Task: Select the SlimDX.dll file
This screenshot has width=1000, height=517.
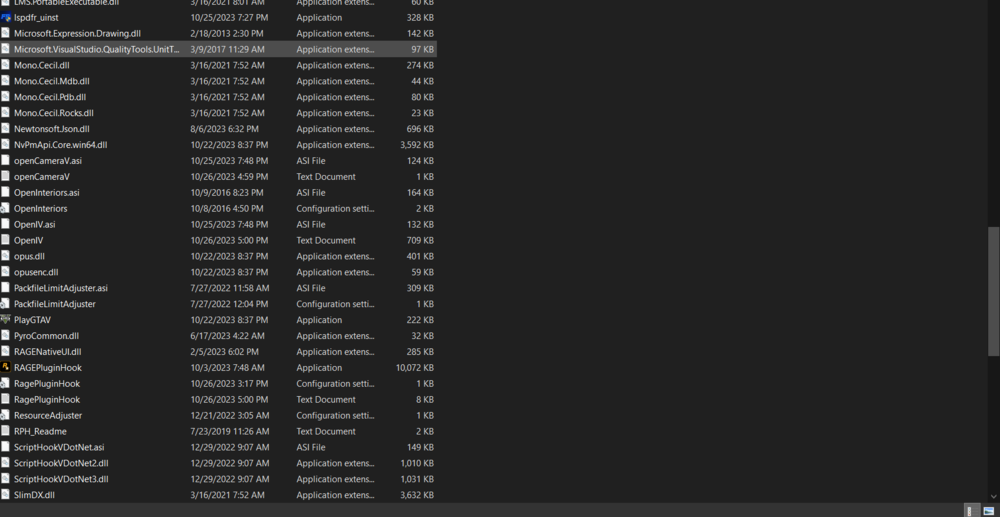Action: click(x=218, y=495)
